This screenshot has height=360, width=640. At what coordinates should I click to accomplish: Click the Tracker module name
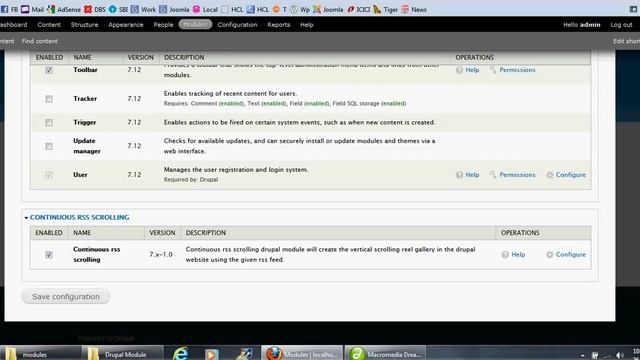(85, 99)
